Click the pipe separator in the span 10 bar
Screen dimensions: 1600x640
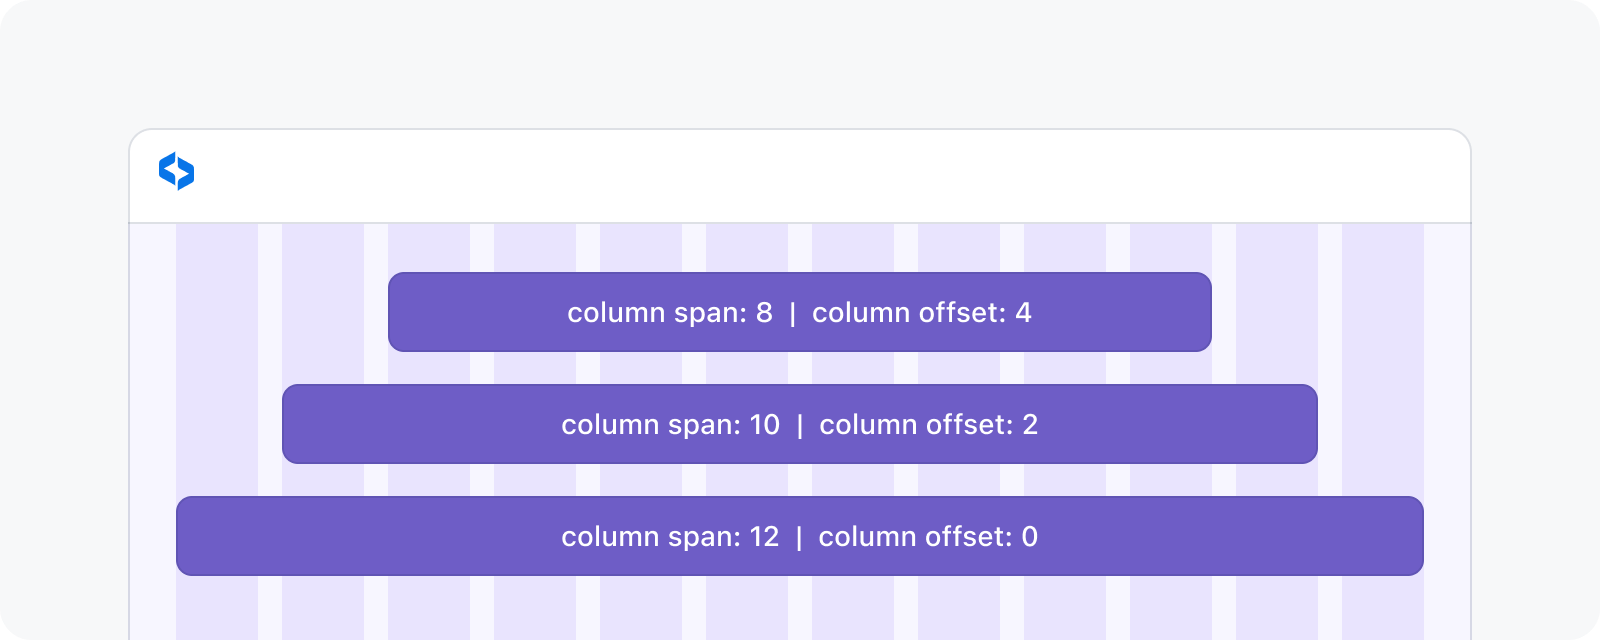point(800,425)
